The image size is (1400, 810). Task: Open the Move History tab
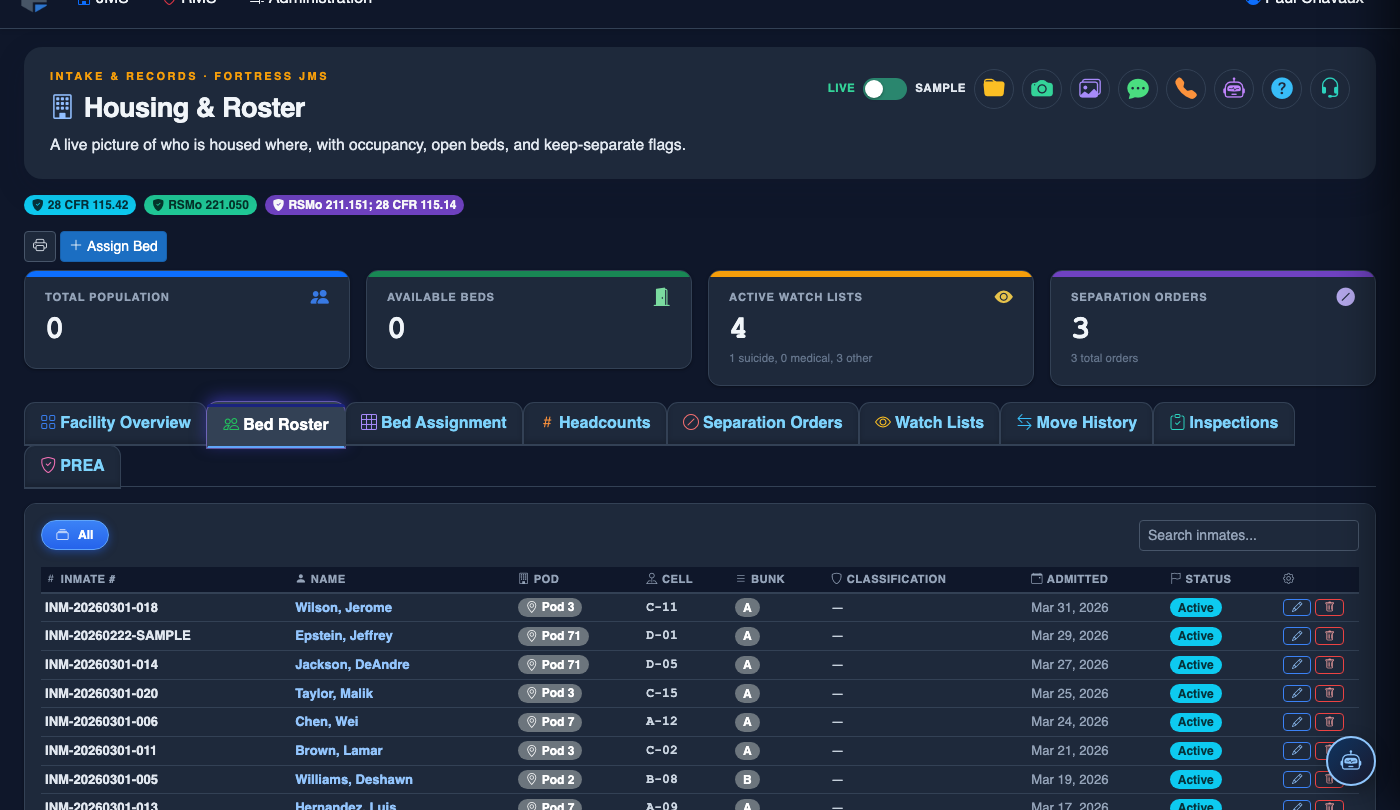[1076, 423]
